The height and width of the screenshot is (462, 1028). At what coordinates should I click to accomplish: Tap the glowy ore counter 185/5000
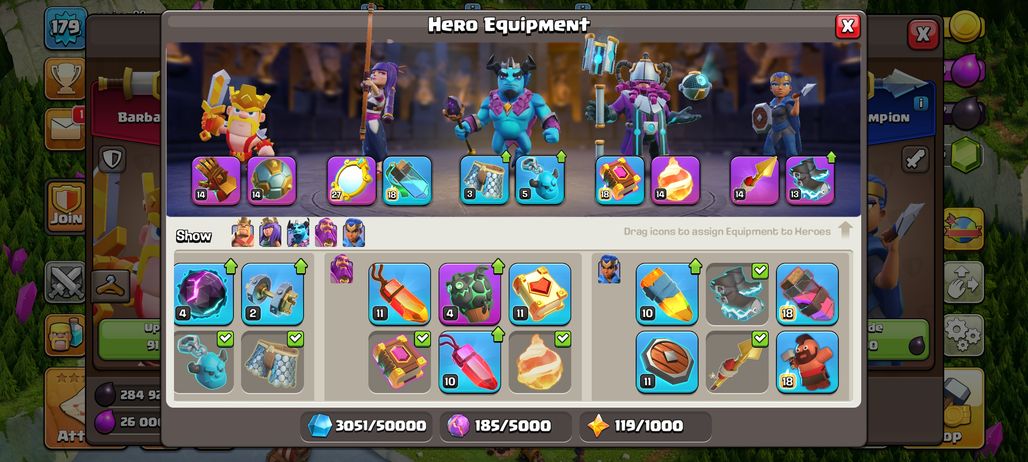coord(505,426)
